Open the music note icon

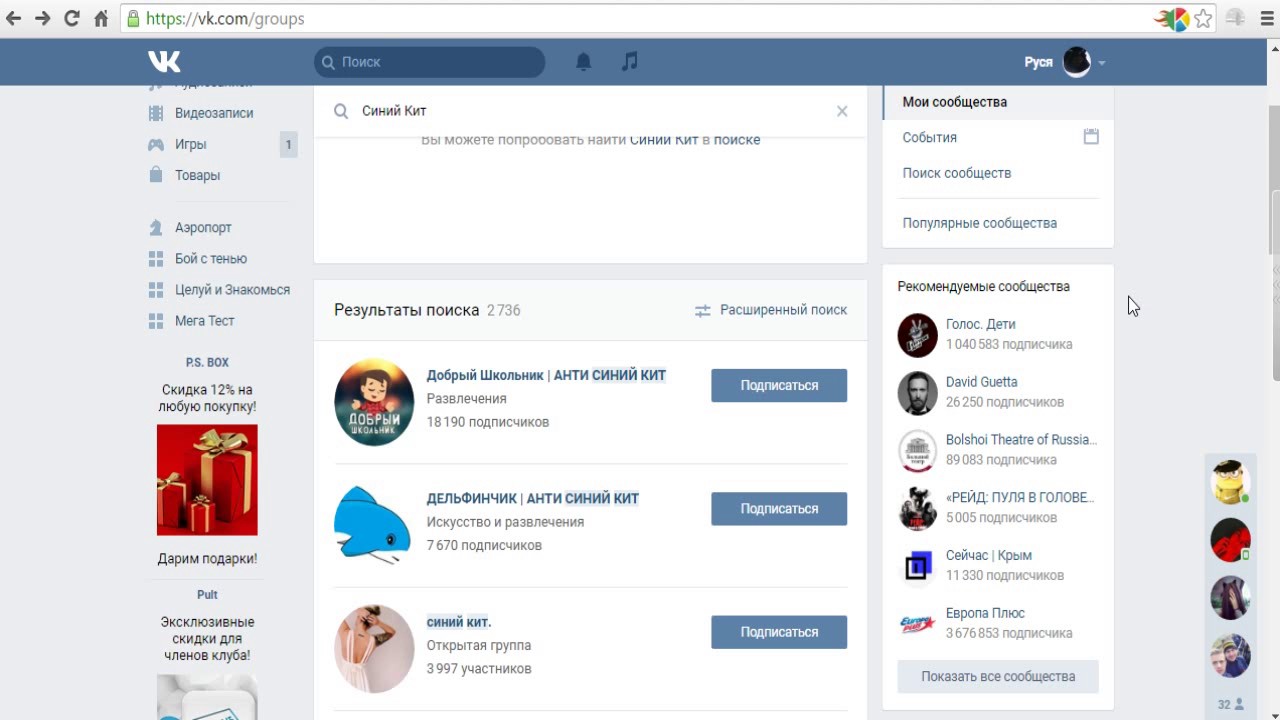pyautogui.click(x=629, y=62)
